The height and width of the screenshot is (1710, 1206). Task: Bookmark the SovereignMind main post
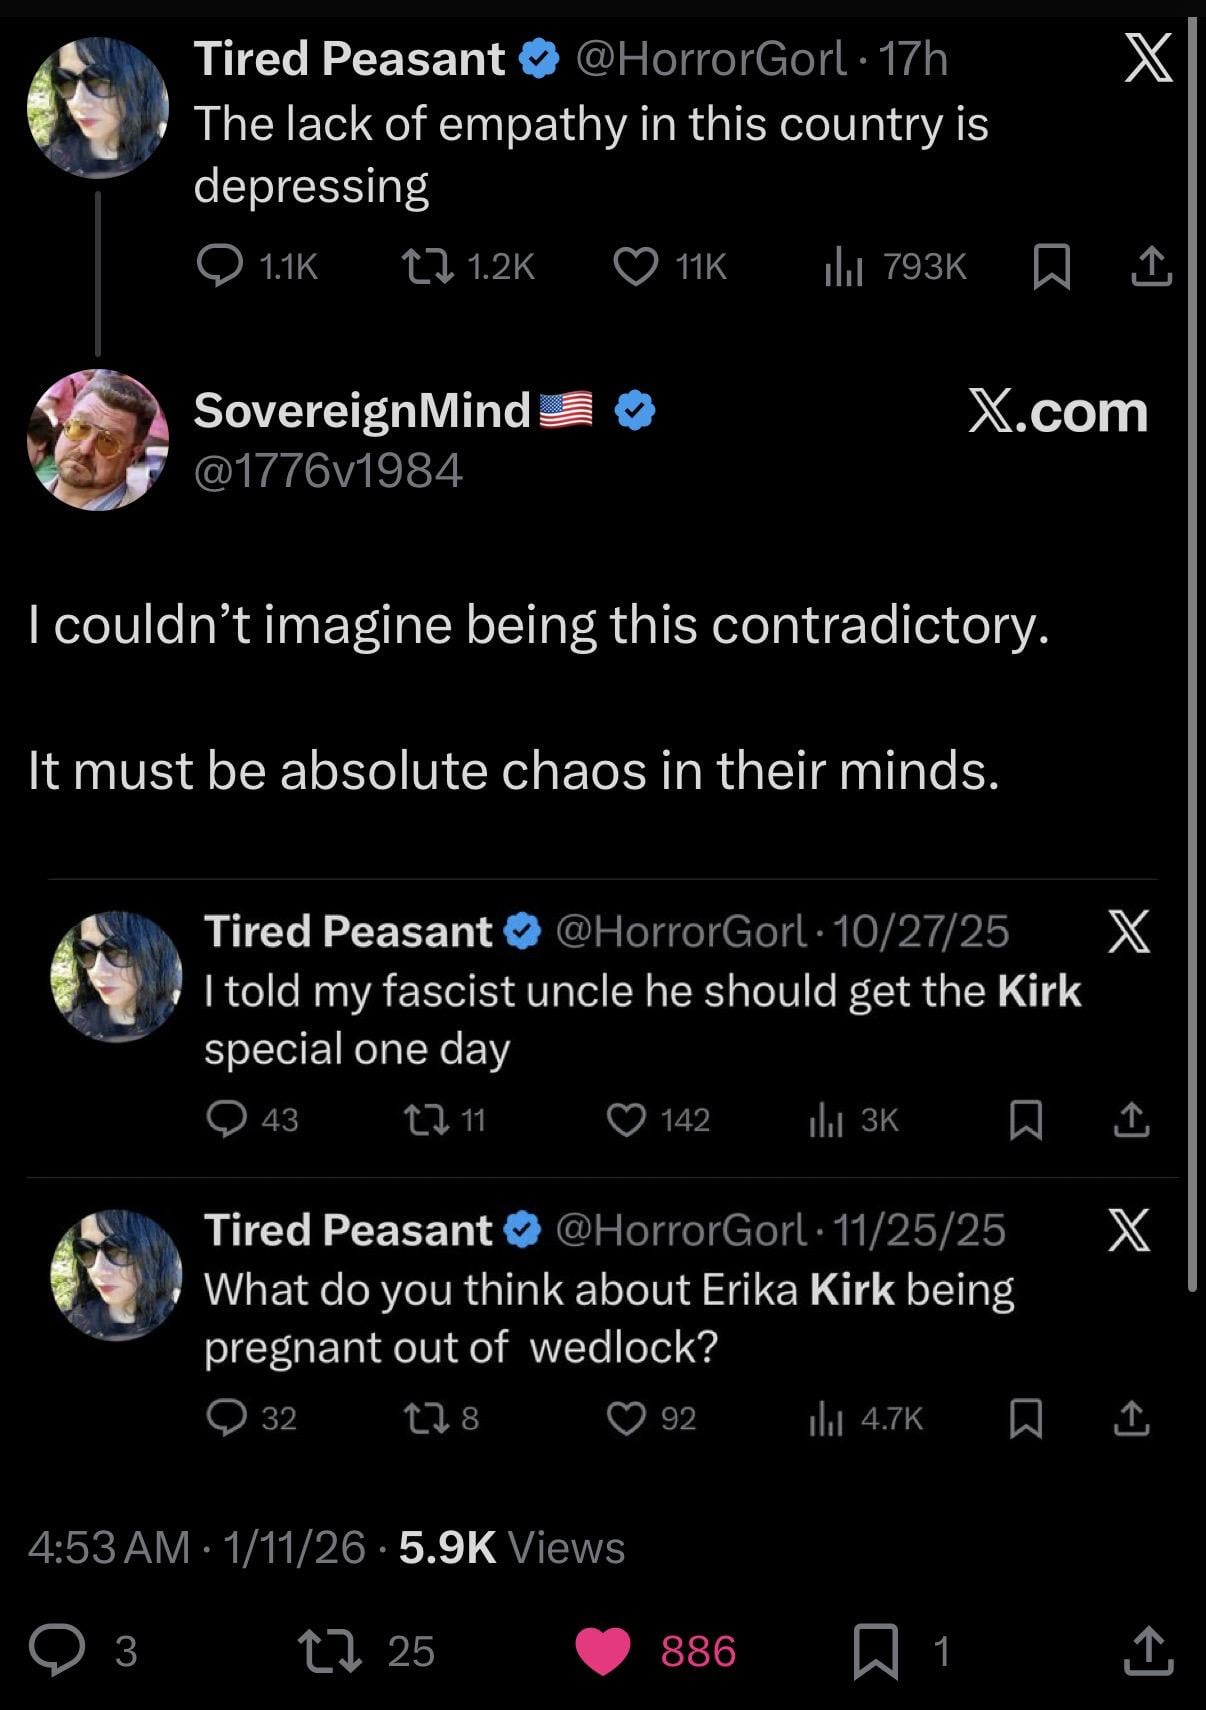pos(875,1651)
